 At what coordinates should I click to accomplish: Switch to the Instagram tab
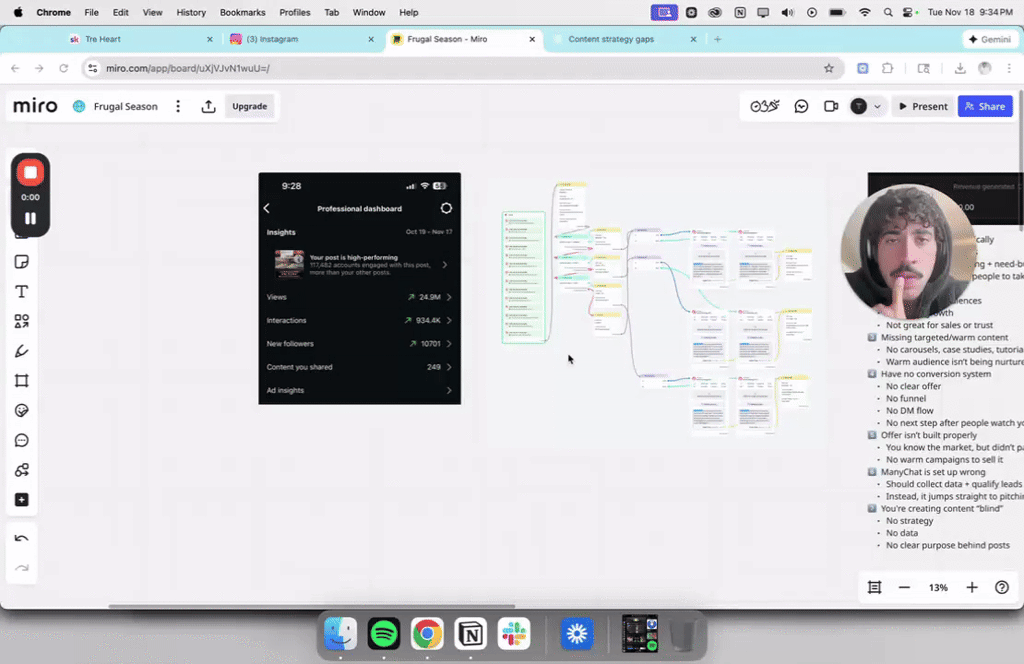300,39
